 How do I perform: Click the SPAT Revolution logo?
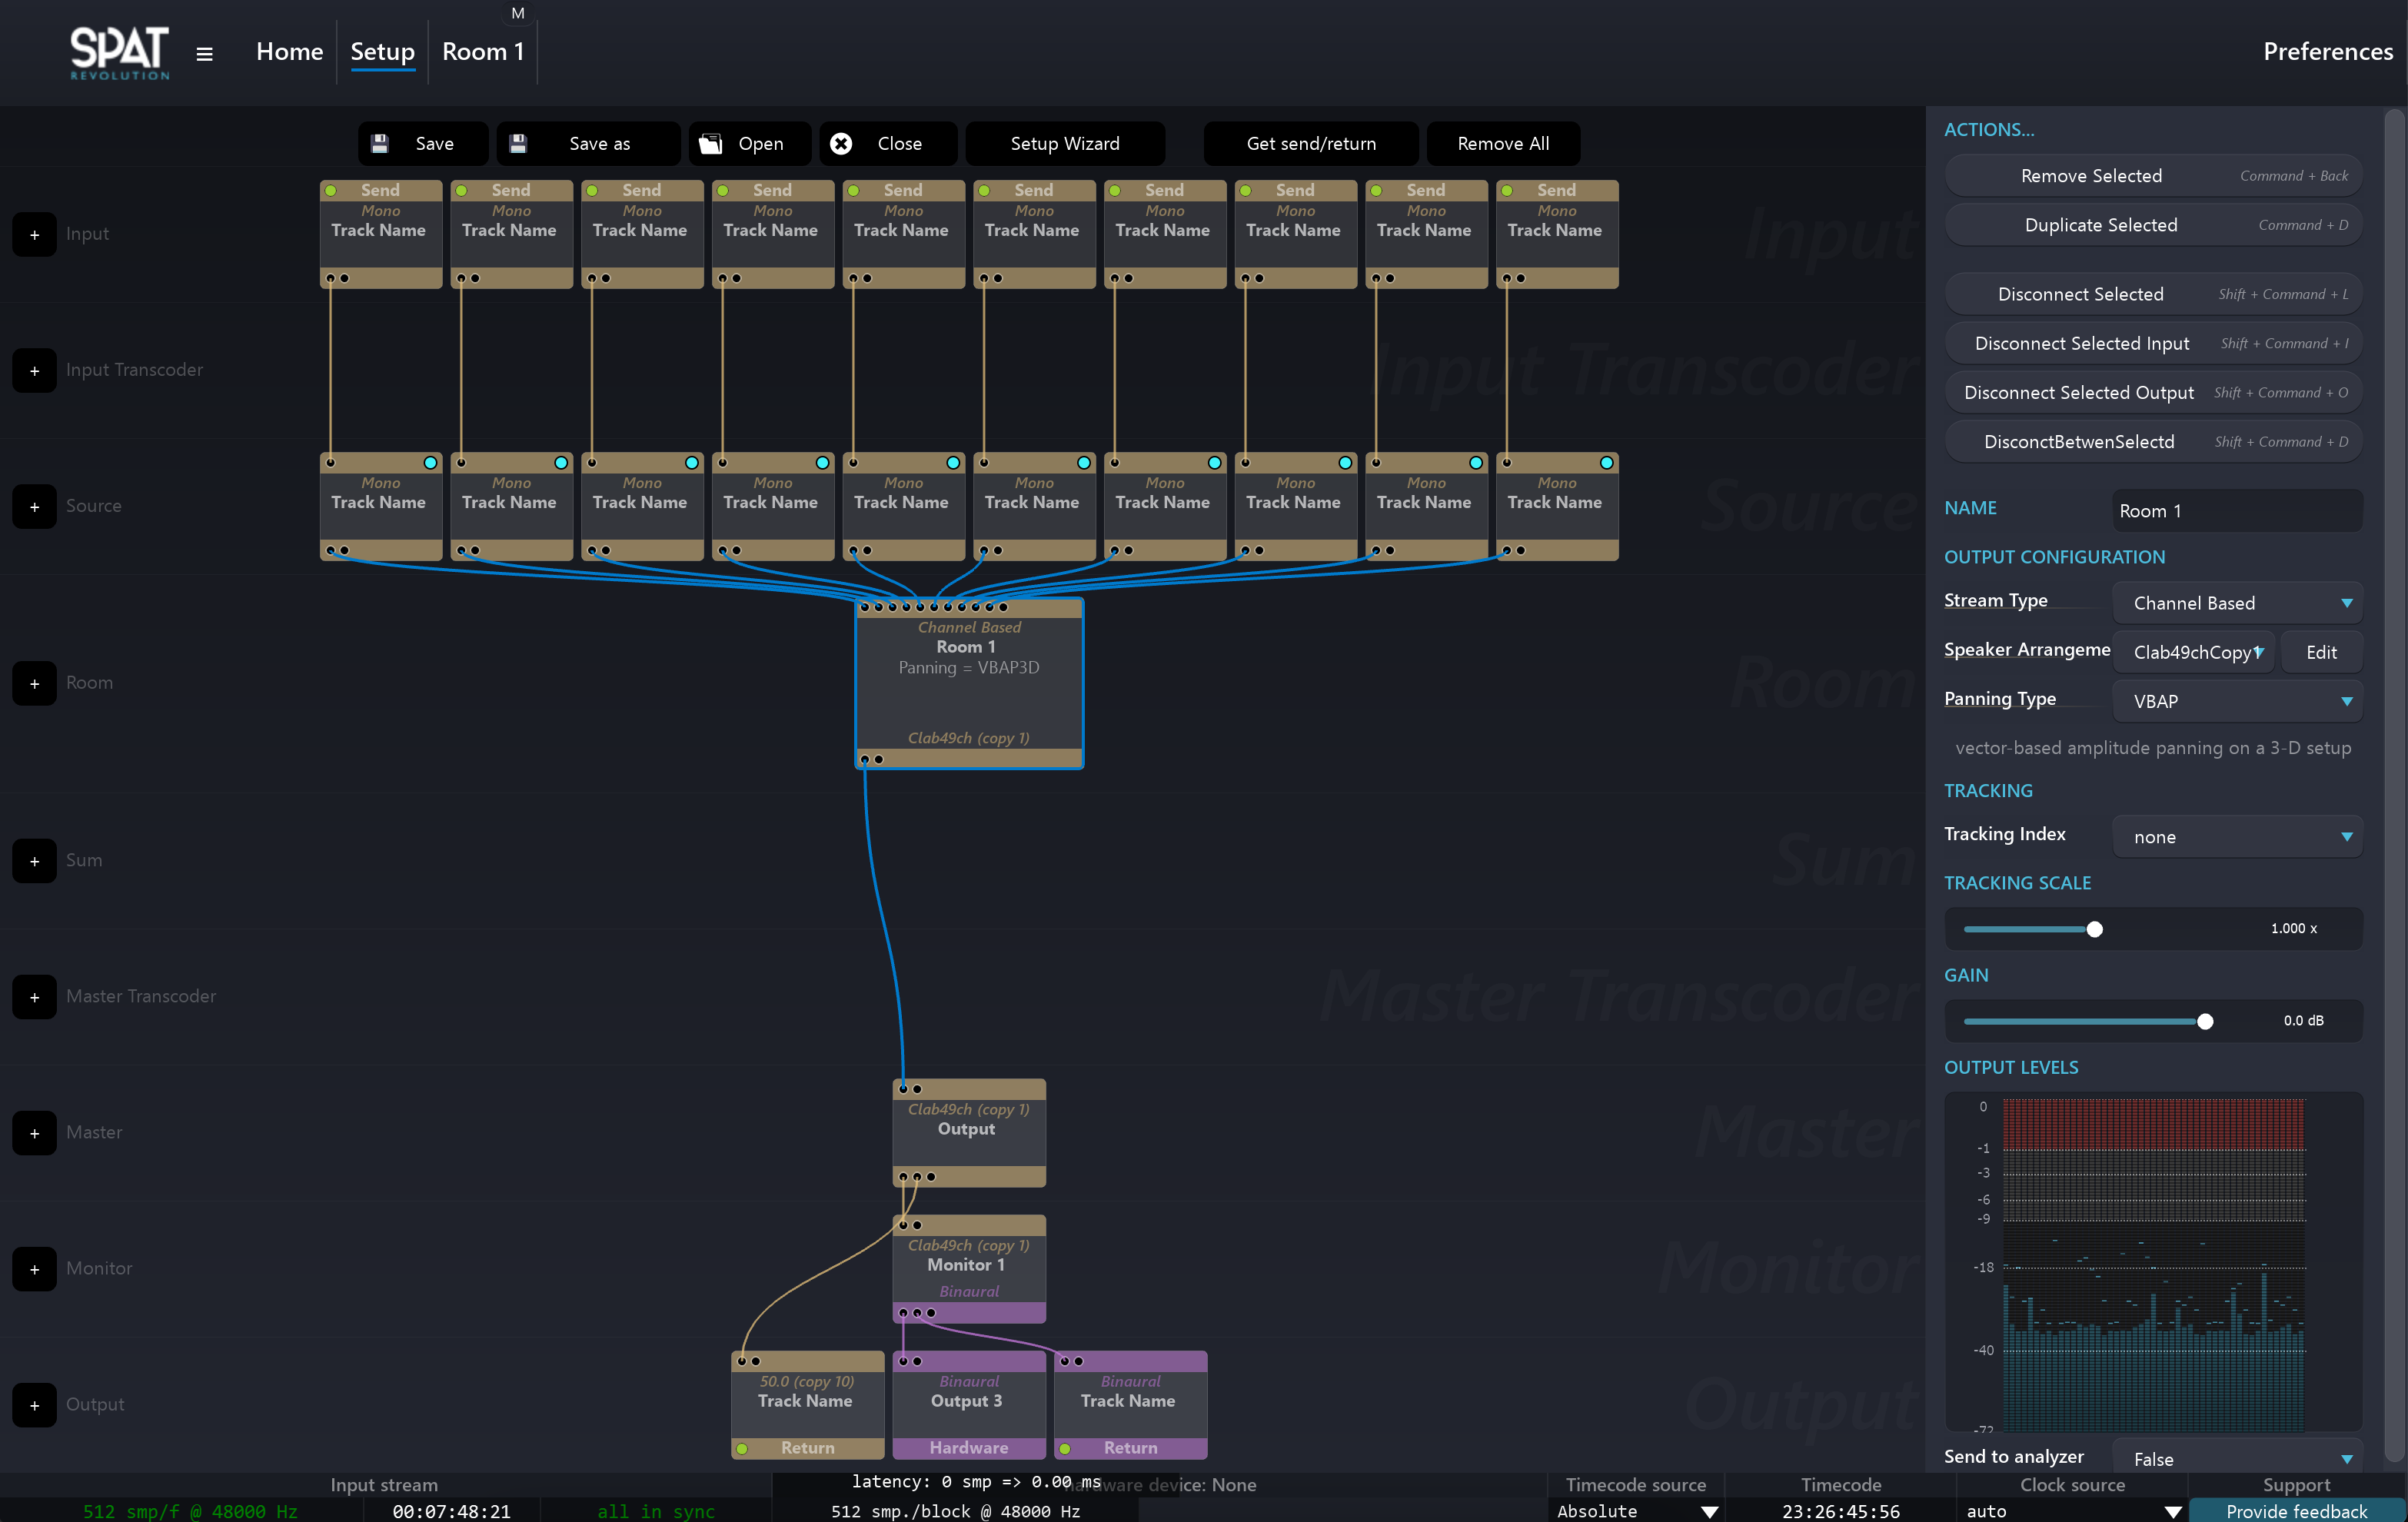pos(120,53)
